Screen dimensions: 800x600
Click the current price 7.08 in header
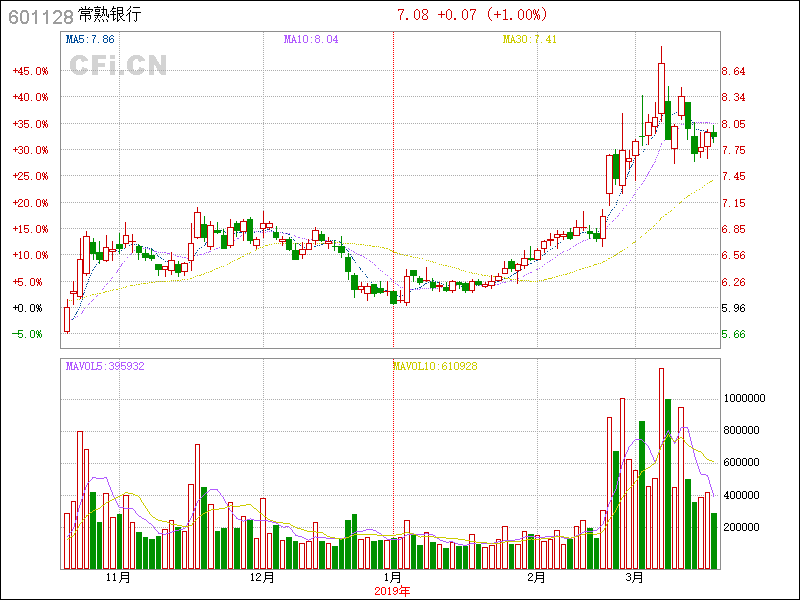point(412,15)
